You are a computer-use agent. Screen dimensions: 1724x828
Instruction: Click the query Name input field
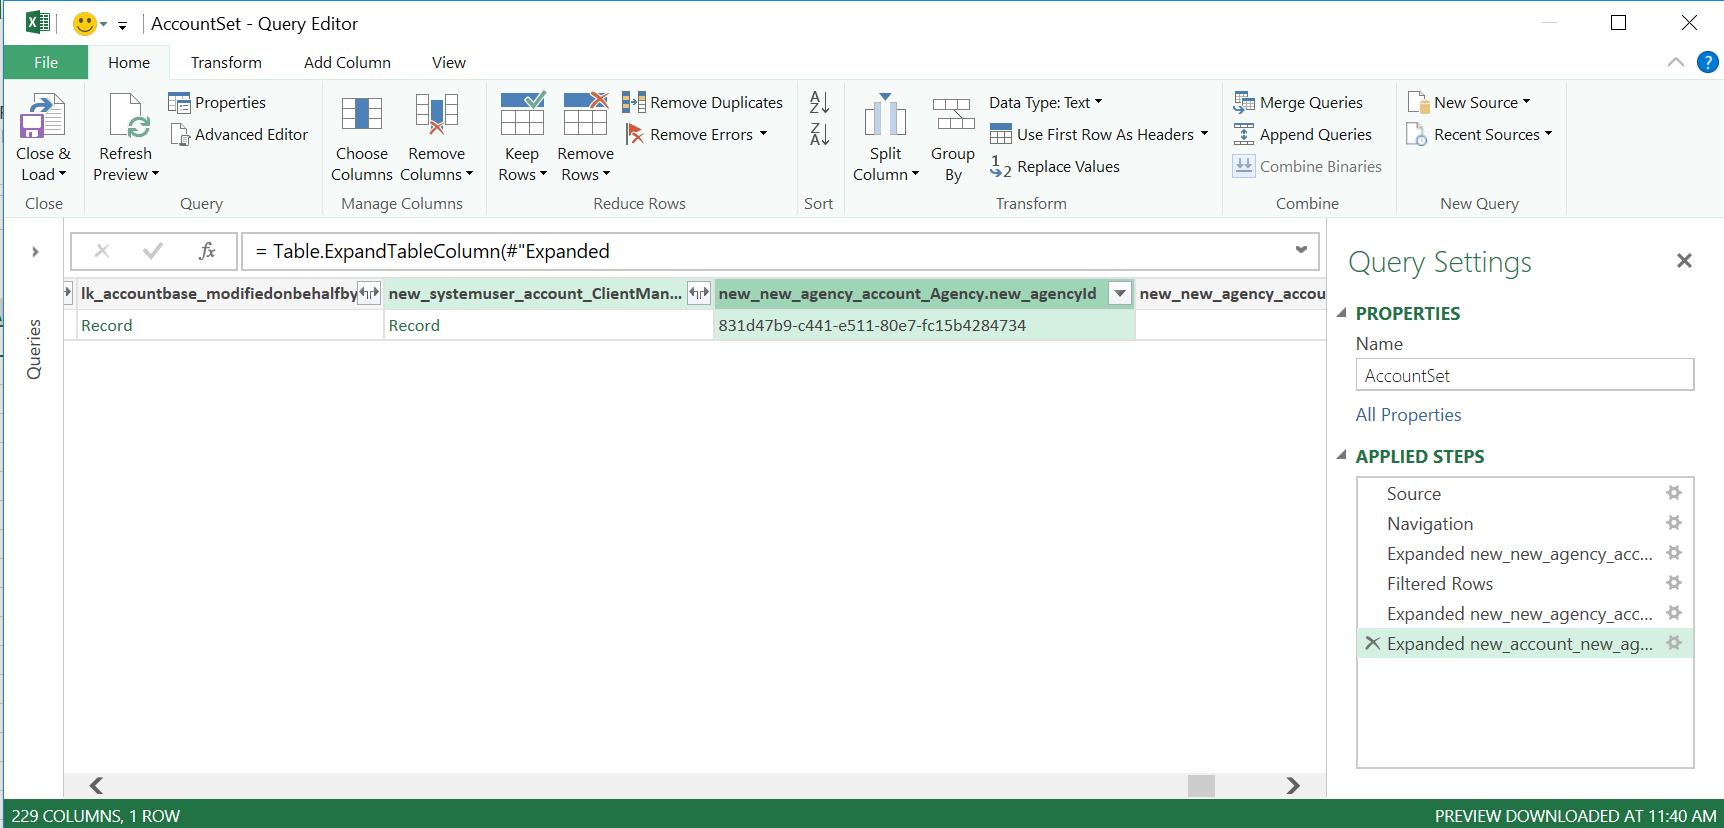tap(1524, 375)
